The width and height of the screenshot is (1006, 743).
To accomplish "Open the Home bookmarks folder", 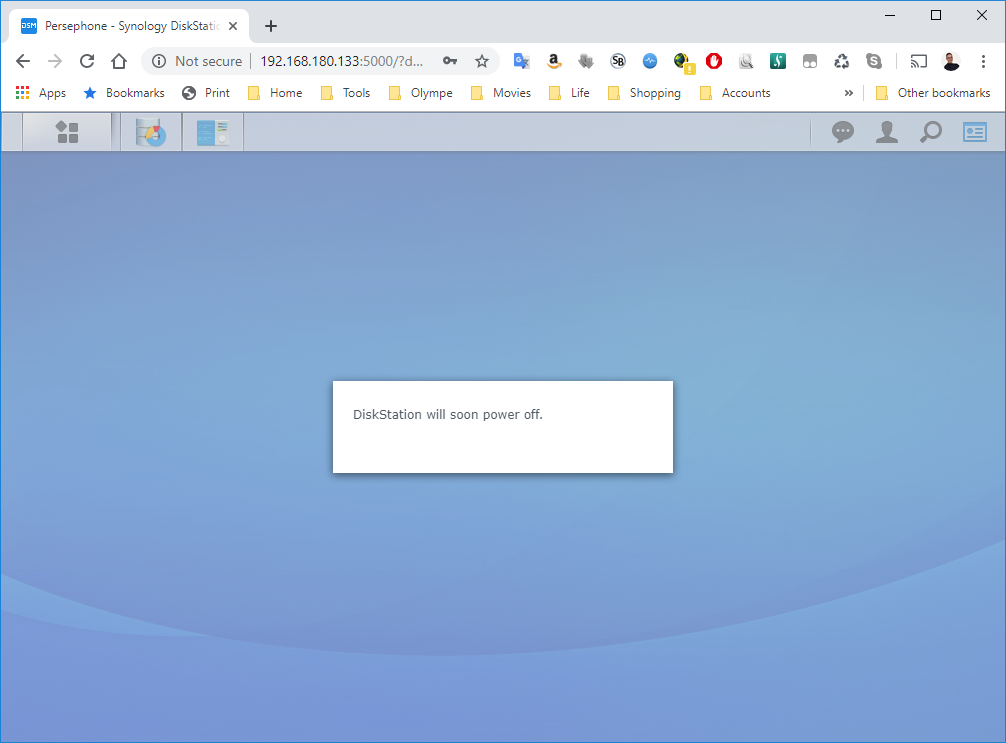I will click(x=275, y=93).
